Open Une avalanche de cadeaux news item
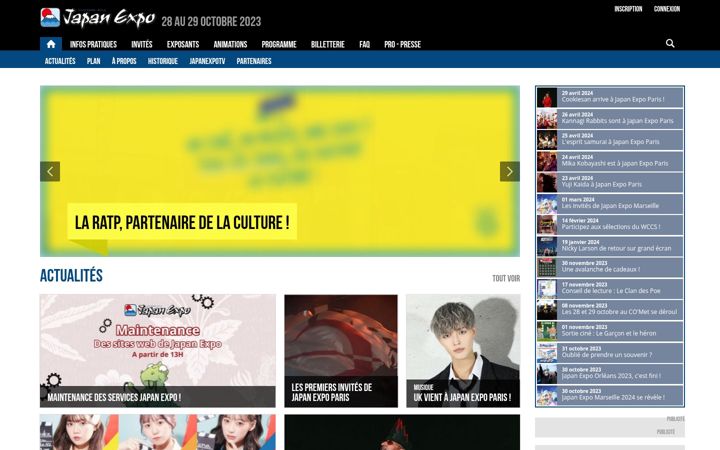 [x=610, y=267]
